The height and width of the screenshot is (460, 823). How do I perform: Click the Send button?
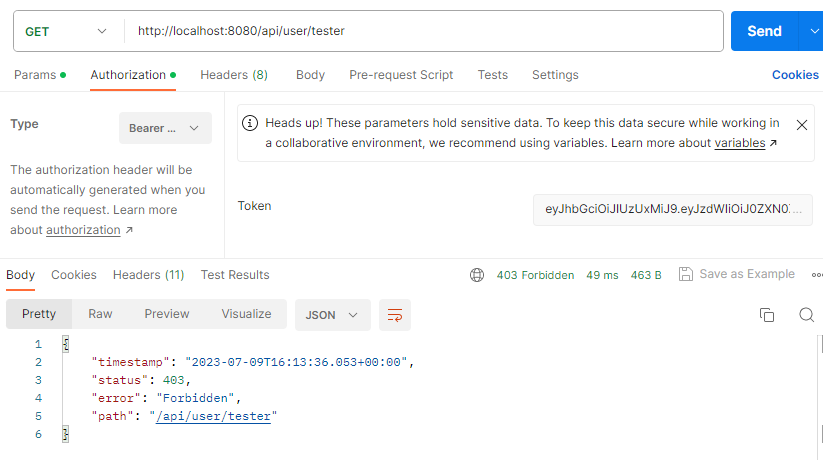point(764,32)
